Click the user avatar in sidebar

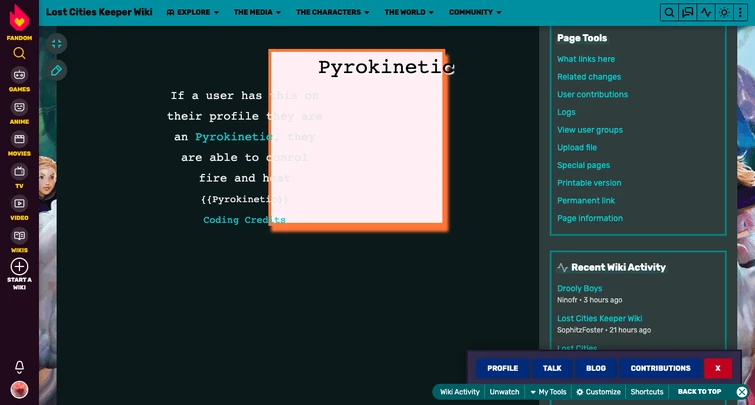tap(19, 390)
